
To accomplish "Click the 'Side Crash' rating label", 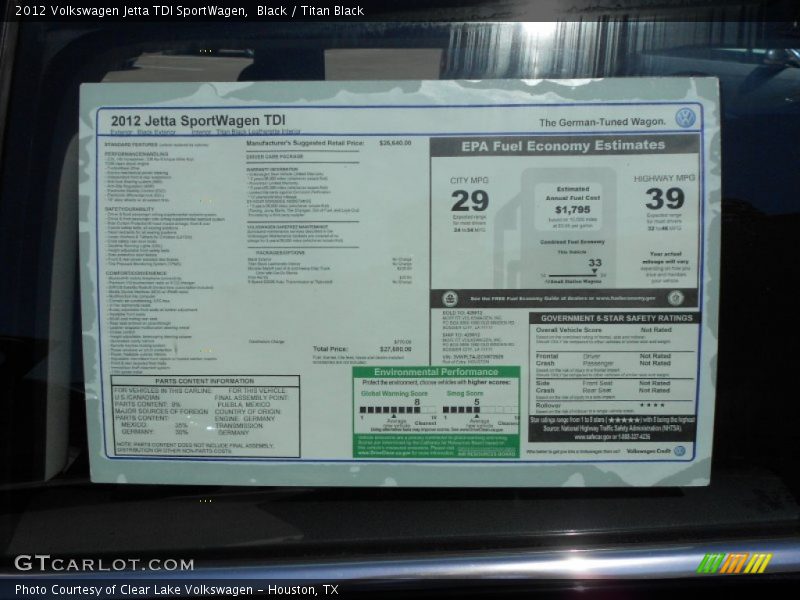I will (x=545, y=386).
